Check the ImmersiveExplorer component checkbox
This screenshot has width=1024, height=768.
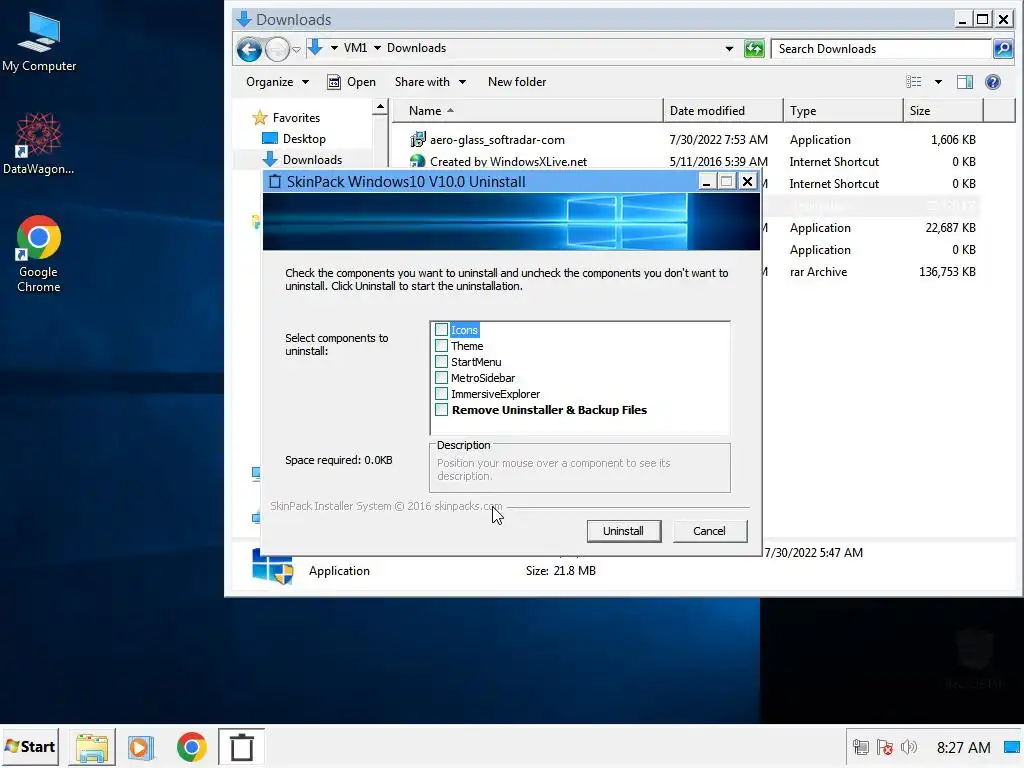(441, 394)
